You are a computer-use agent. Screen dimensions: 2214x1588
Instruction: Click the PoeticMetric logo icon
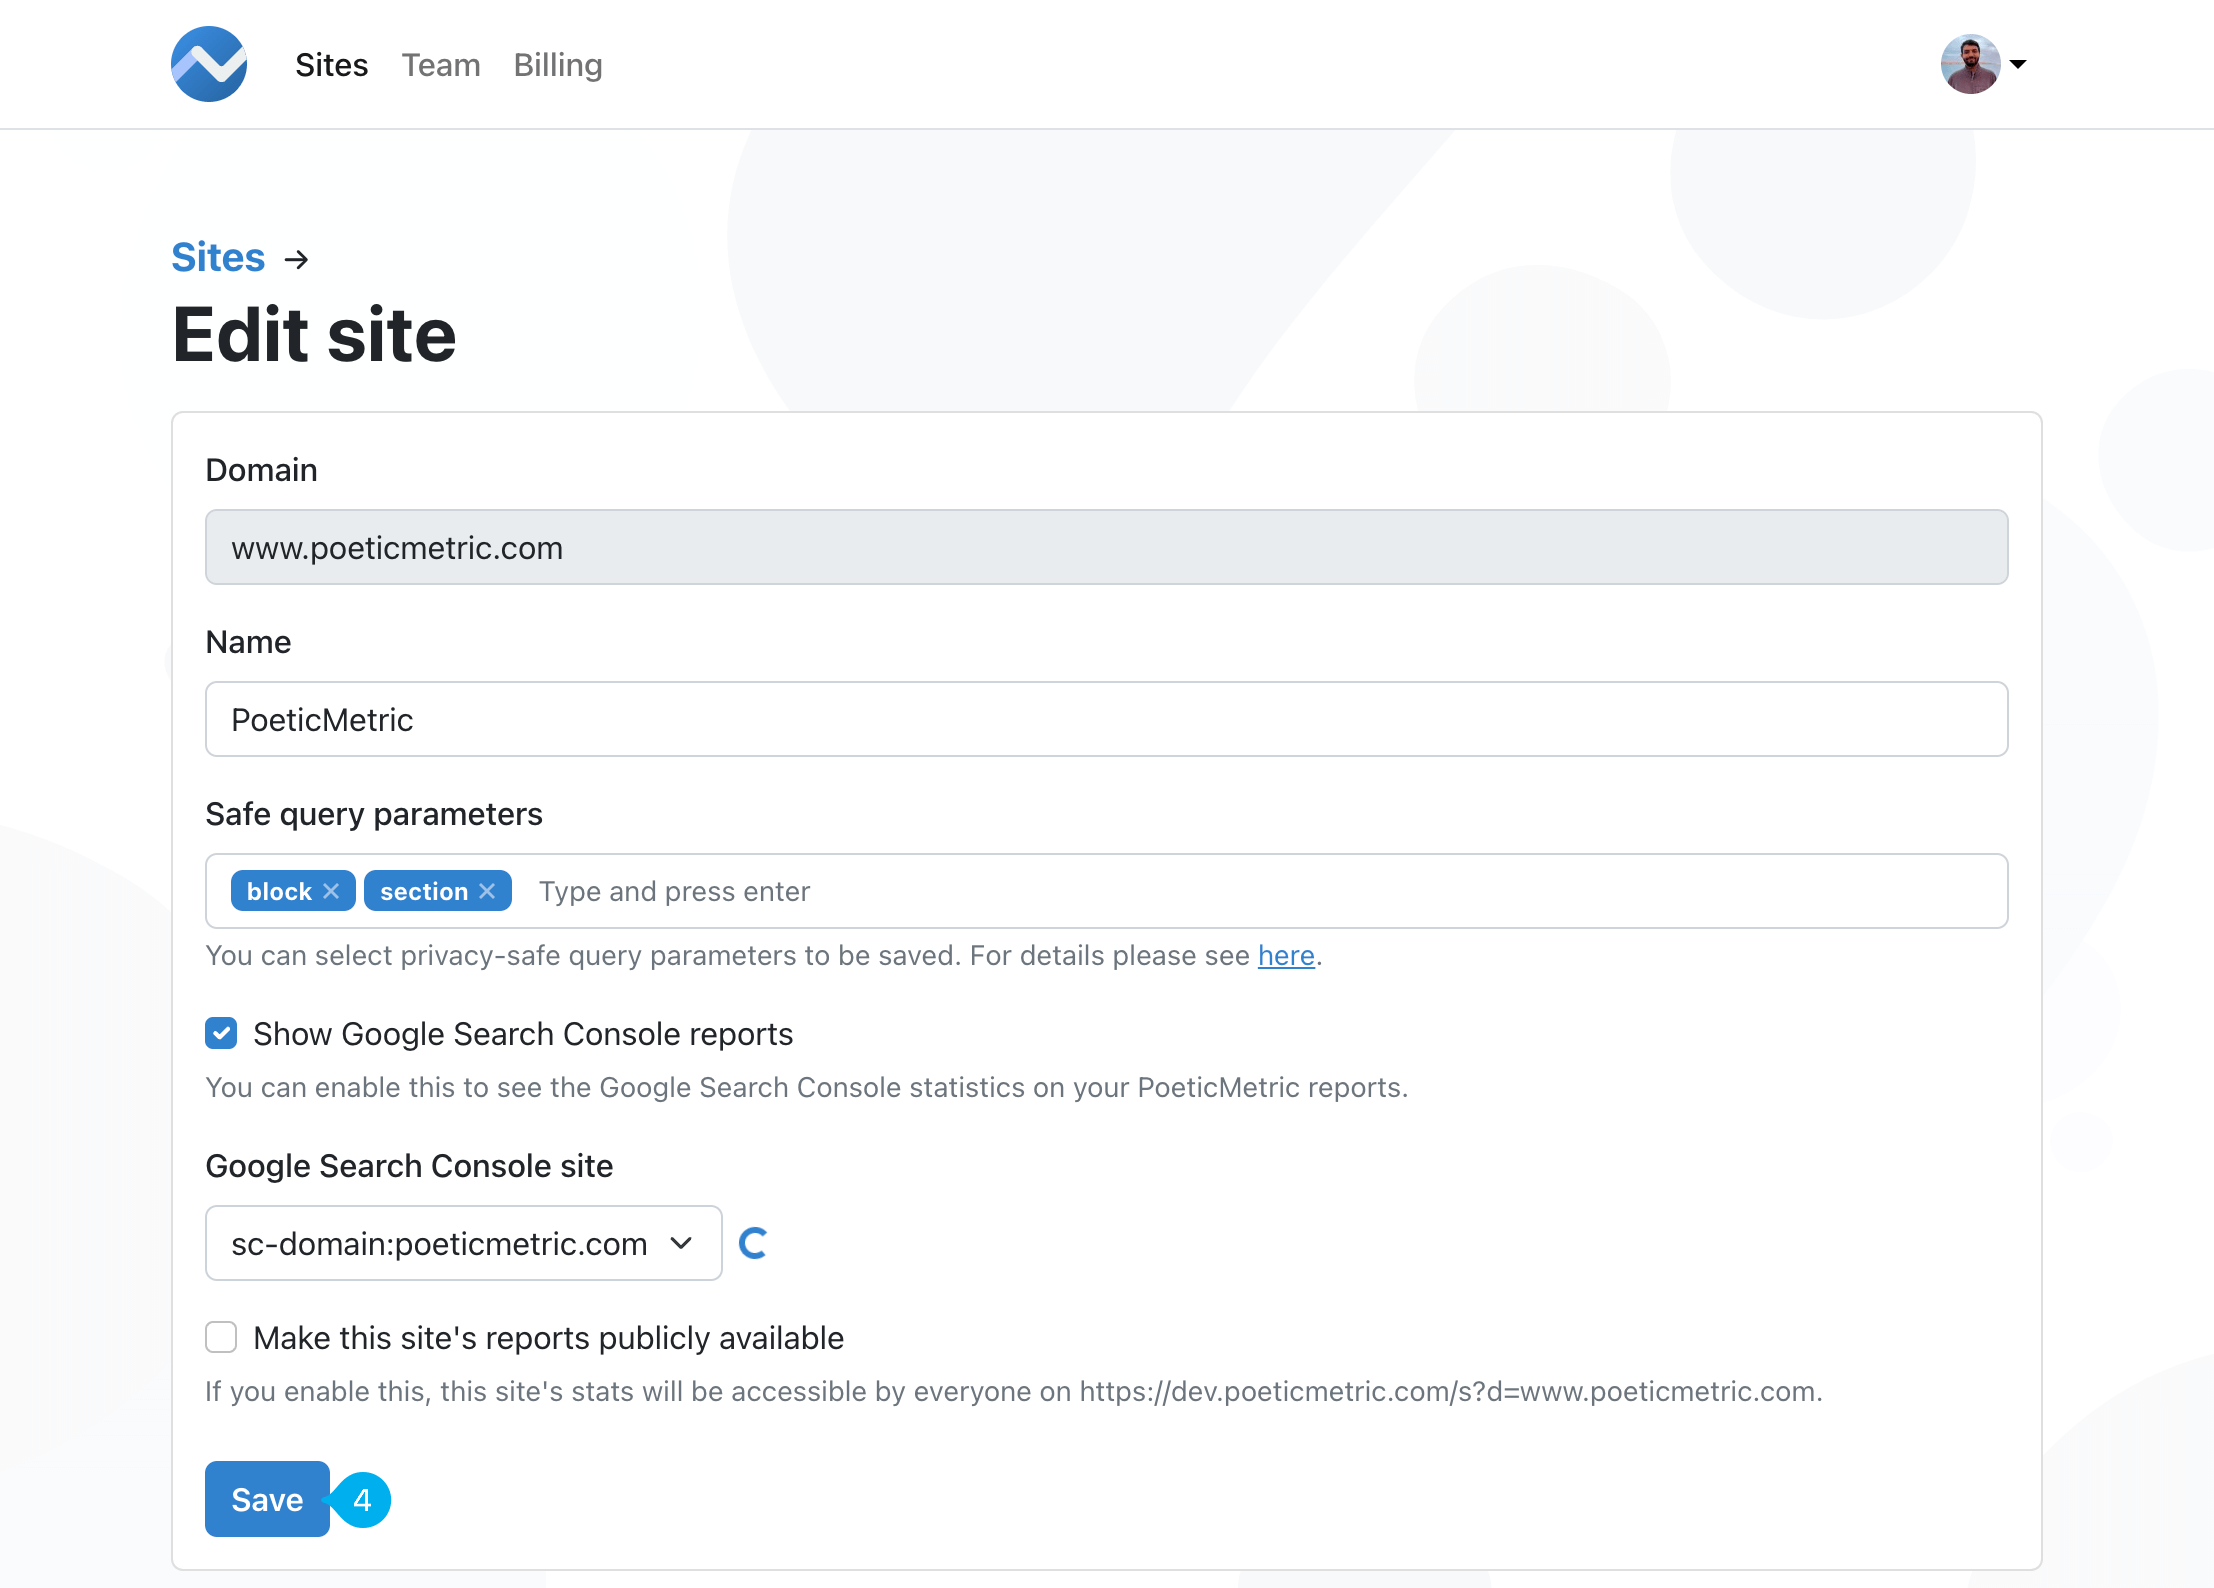[x=209, y=64]
